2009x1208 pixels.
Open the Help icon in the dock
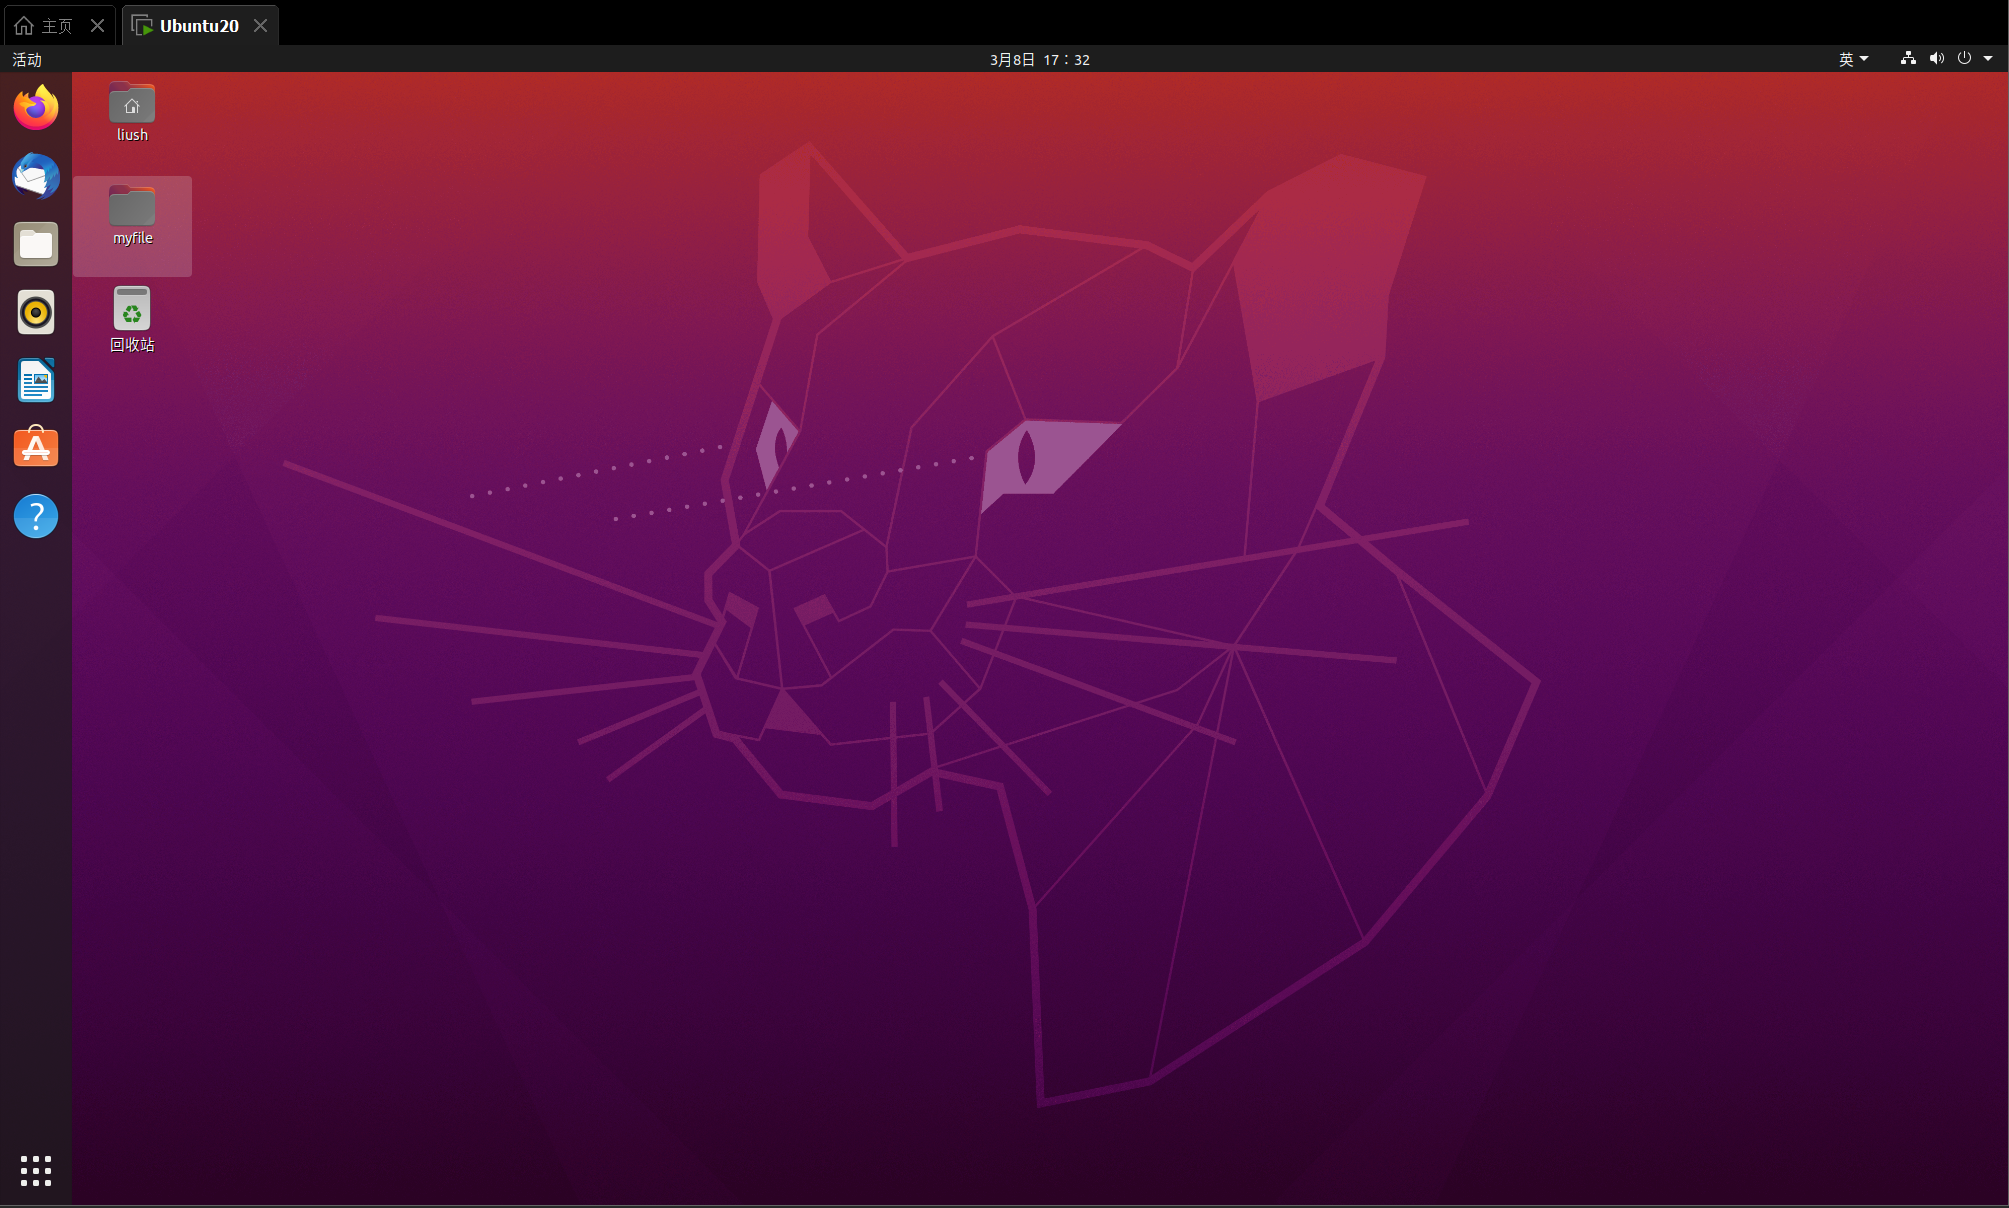[x=36, y=516]
